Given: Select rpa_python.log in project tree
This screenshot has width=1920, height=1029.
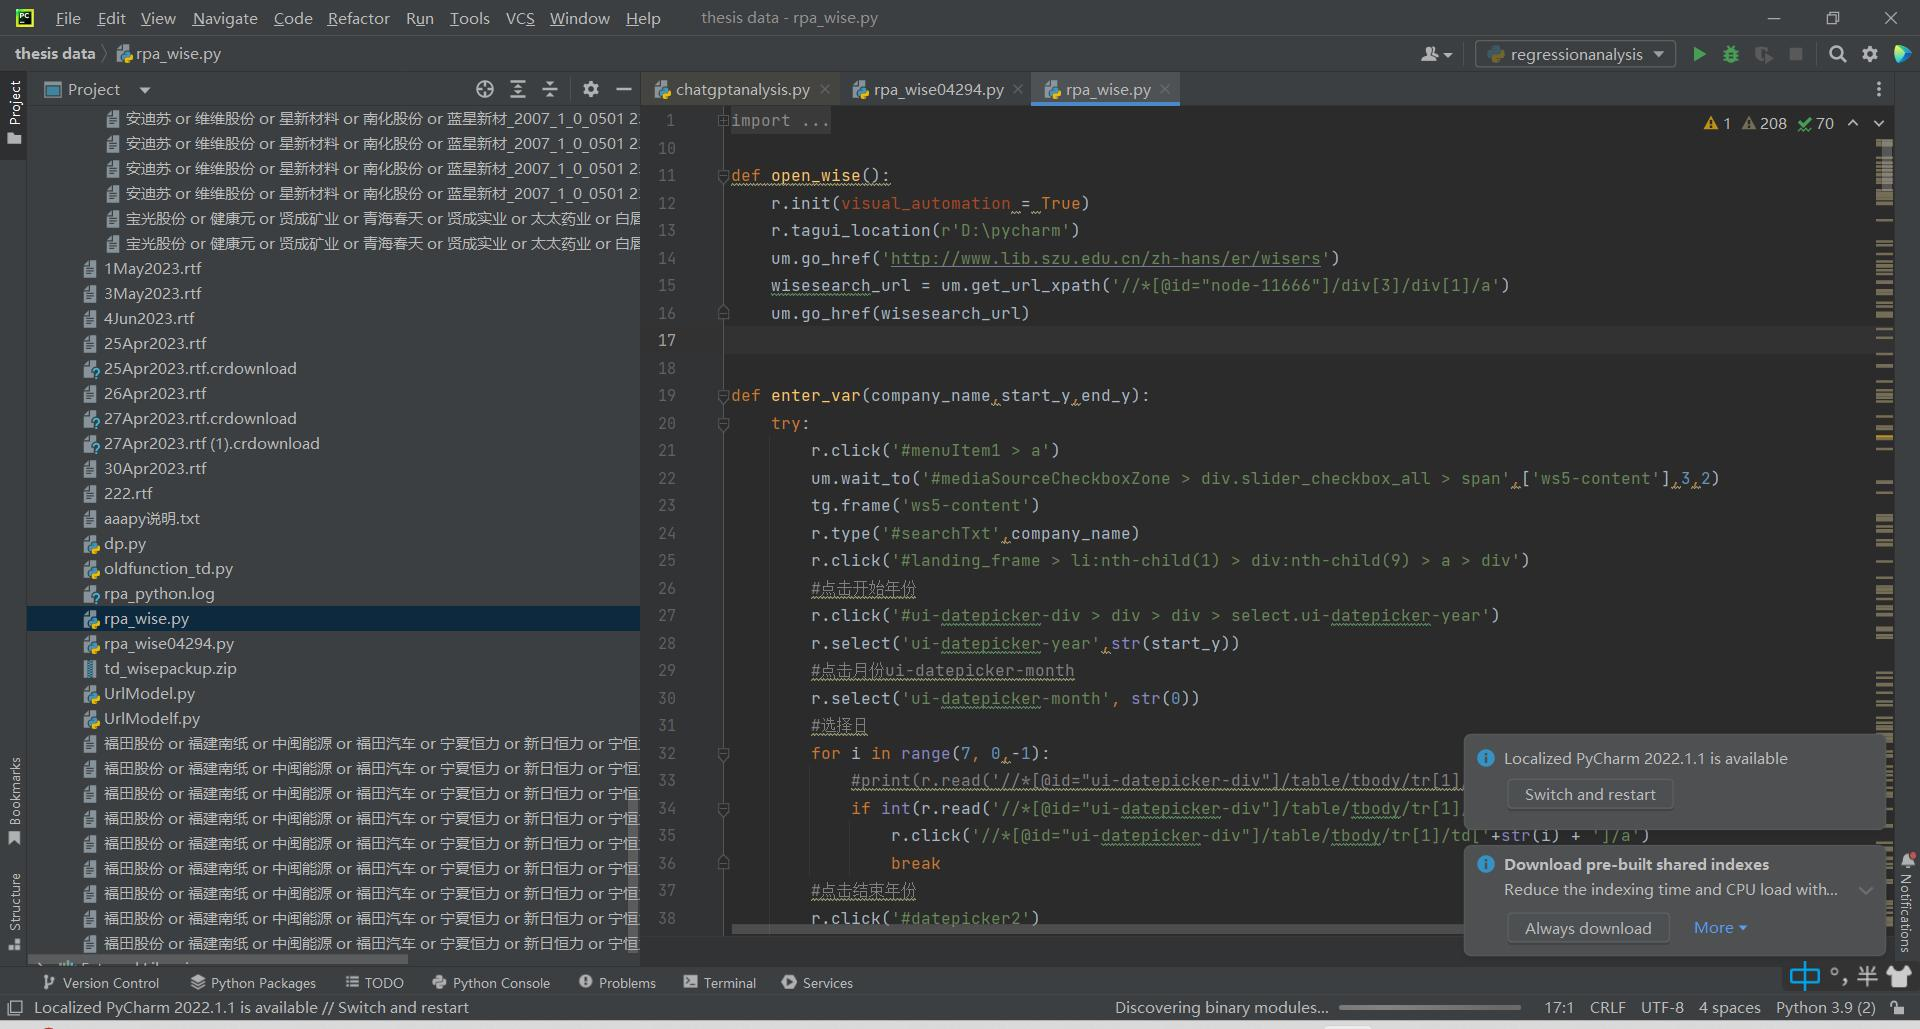Looking at the screenshot, I should pos(158,593).
